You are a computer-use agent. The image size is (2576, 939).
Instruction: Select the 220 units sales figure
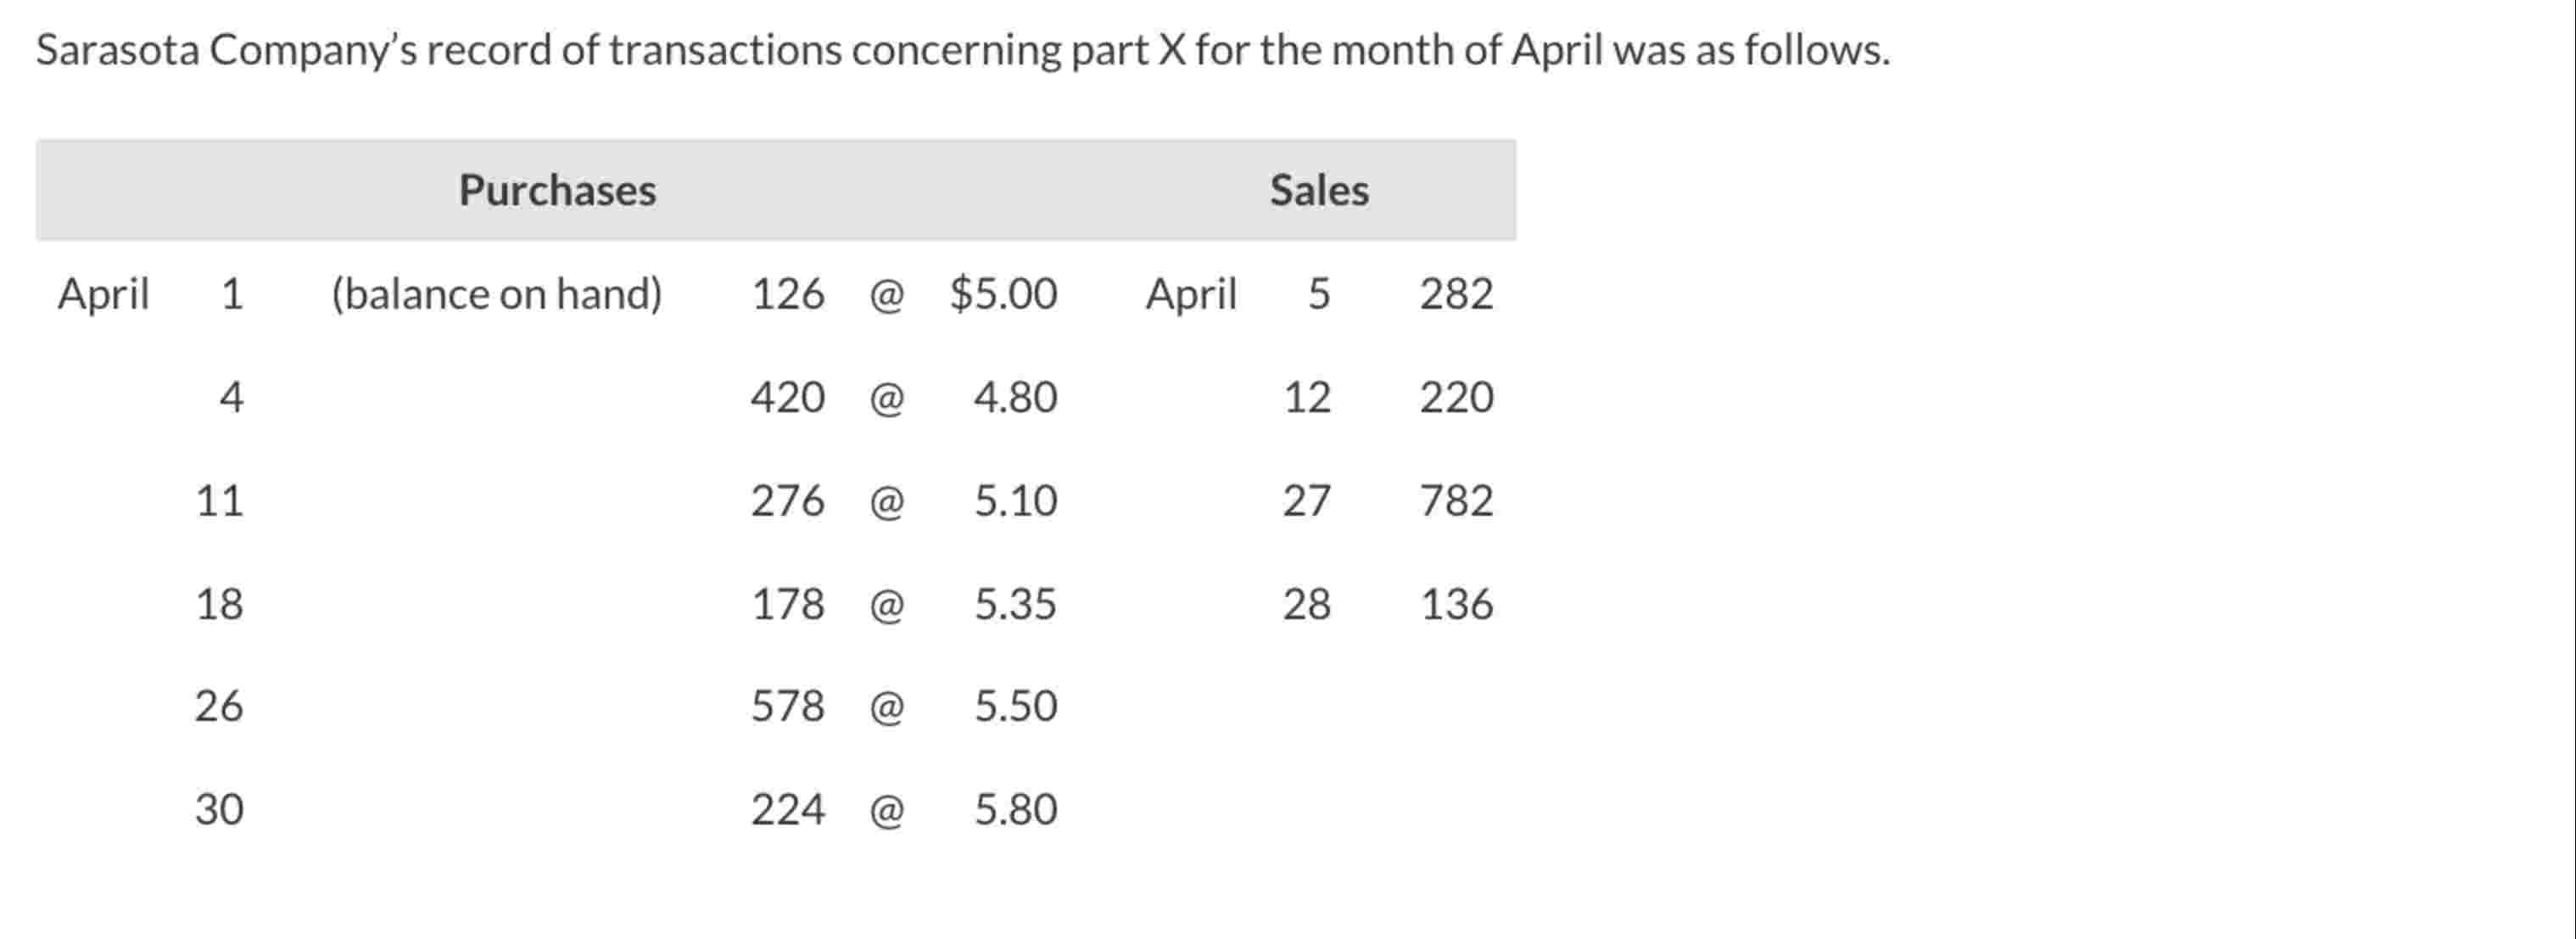[1455, 397]
